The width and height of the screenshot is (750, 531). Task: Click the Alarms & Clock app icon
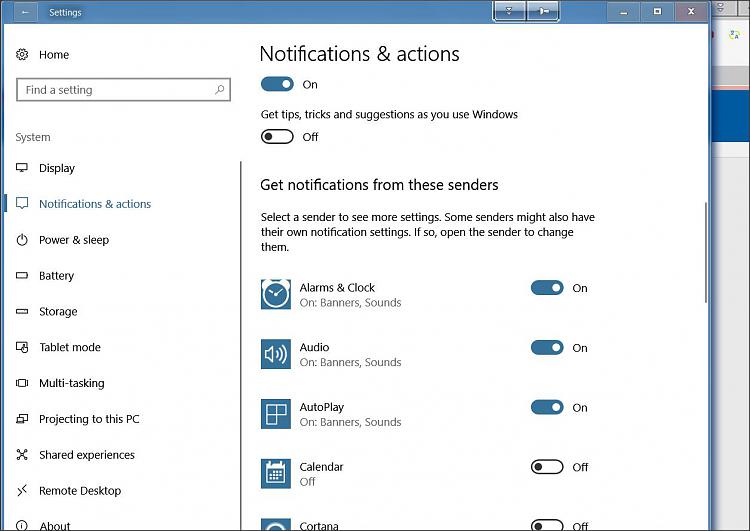[276, 294]
